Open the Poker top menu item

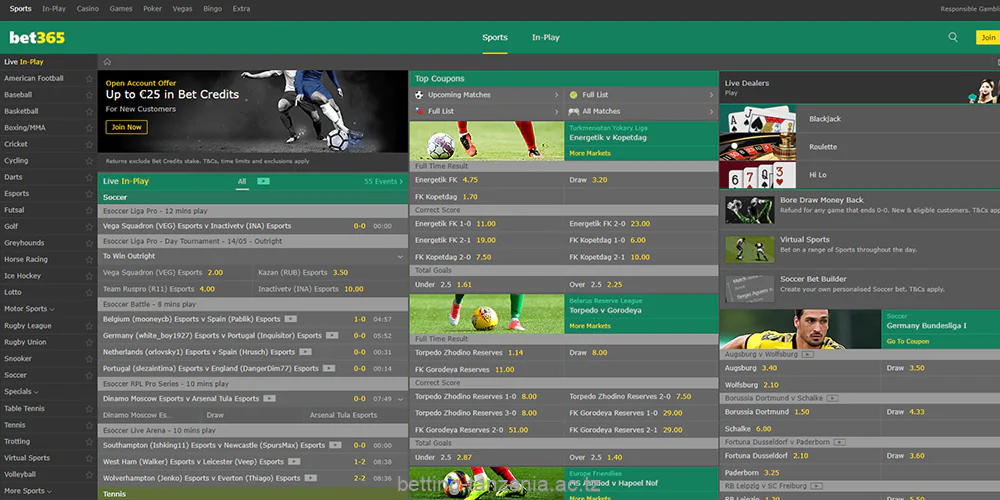152,9
